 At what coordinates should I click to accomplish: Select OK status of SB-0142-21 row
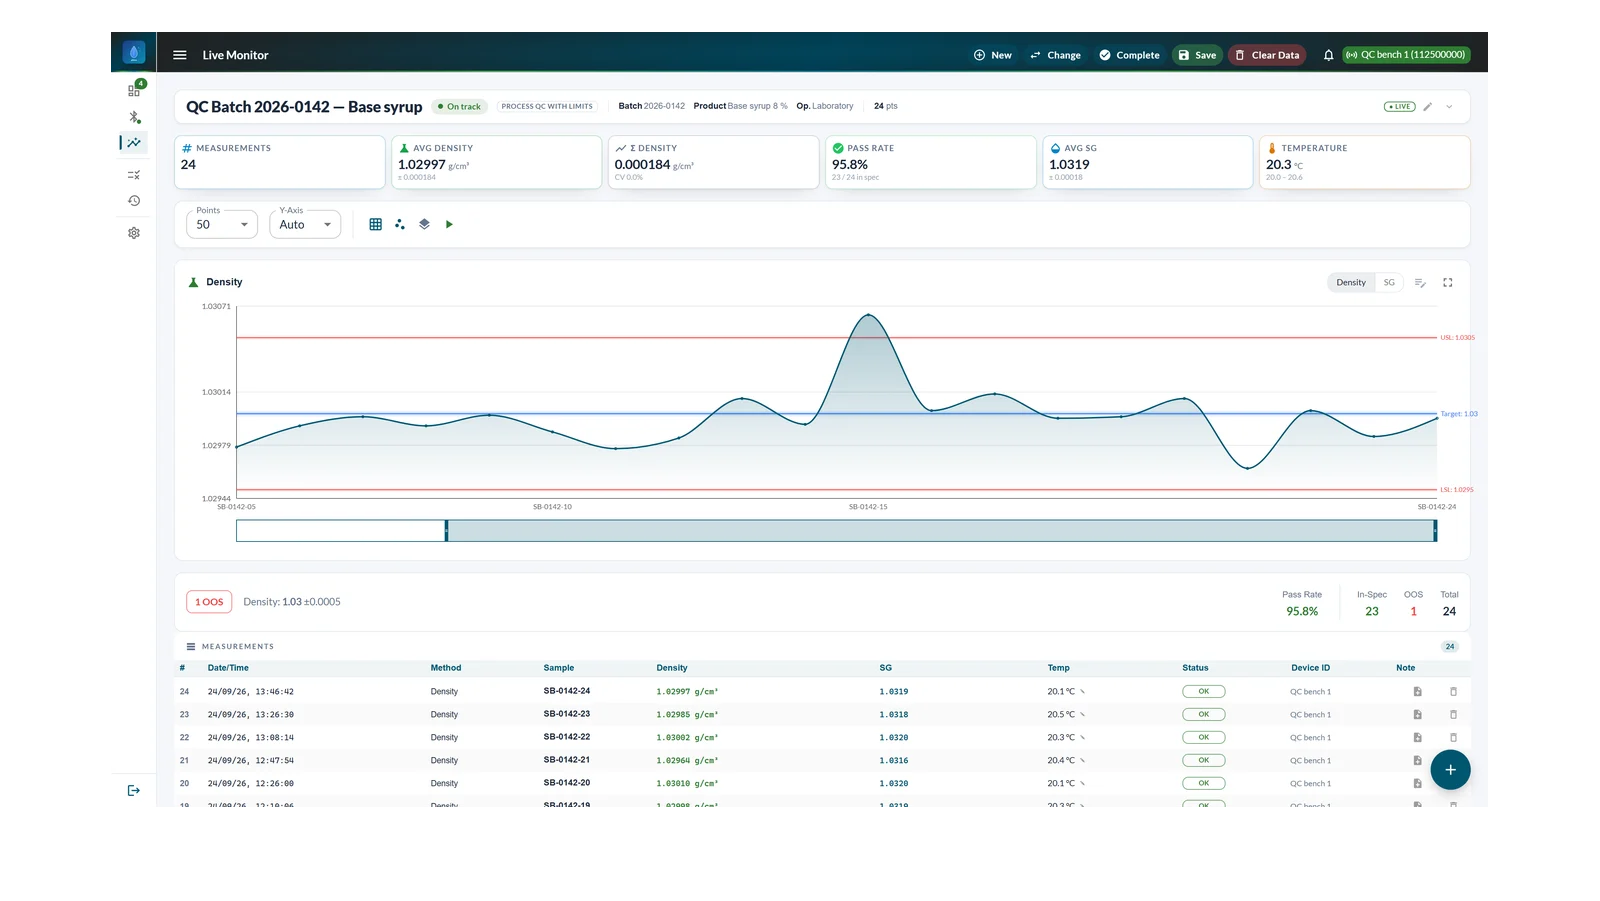tap(1203, 761)
